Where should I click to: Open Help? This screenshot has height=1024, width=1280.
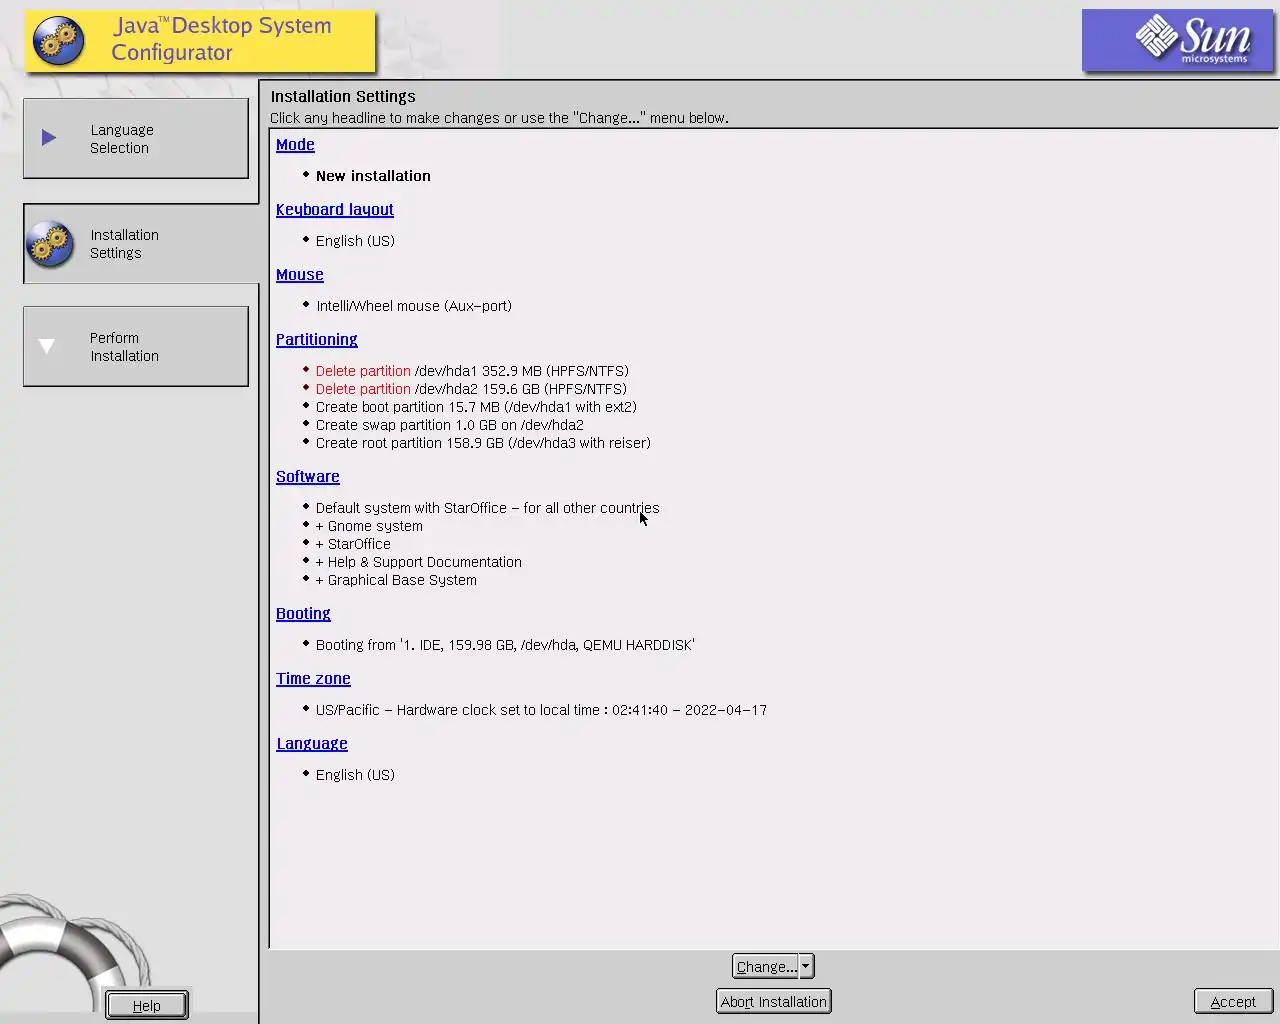(x=147, y=1005)
